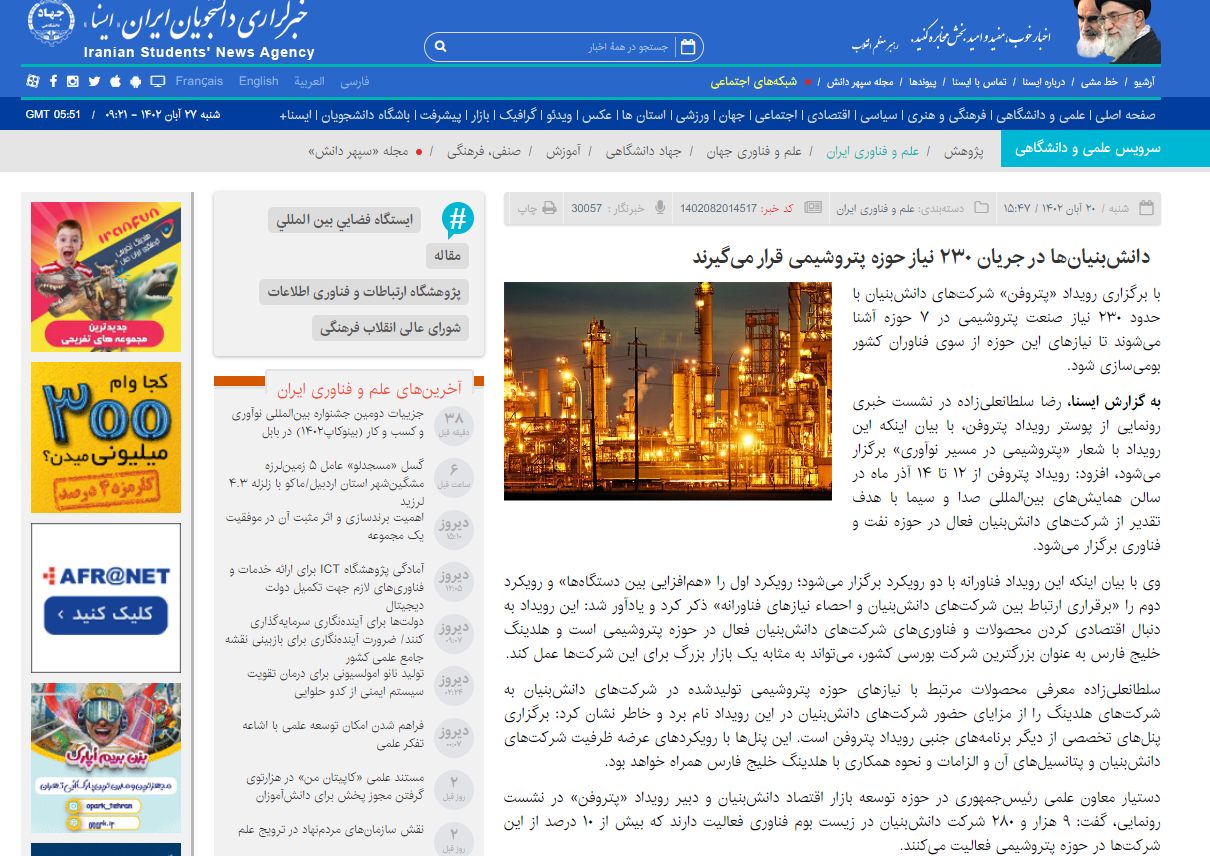Click the petrochemical plant article image
The height and width of the screenshot is (856, 1210).
(668, 391)
